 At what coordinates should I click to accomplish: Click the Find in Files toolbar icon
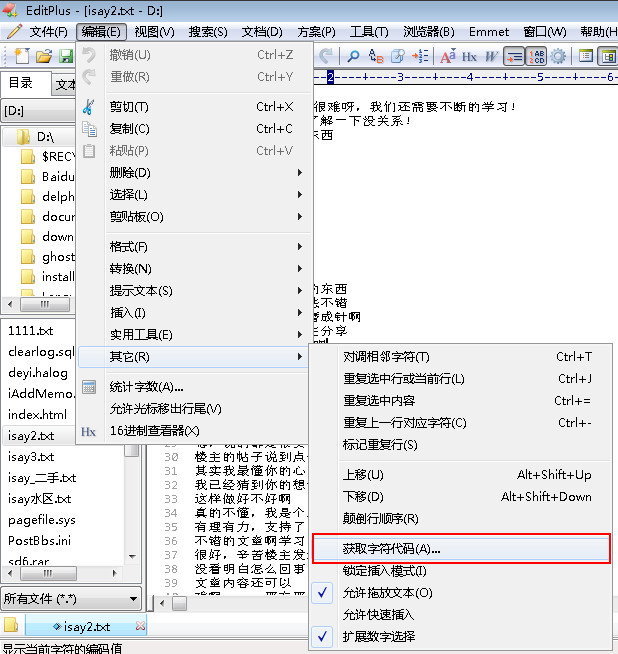pos(398,56)
